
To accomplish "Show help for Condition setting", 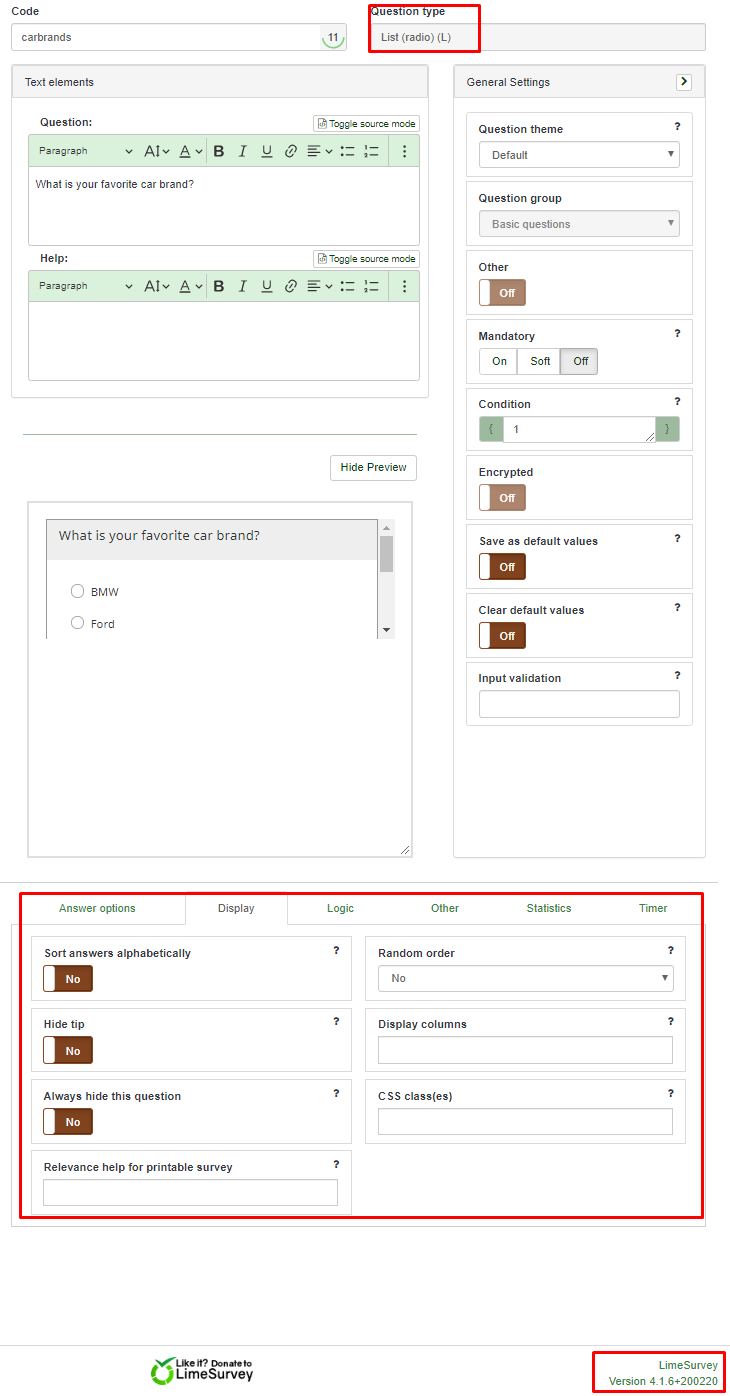I will click(x=677, y=402).
